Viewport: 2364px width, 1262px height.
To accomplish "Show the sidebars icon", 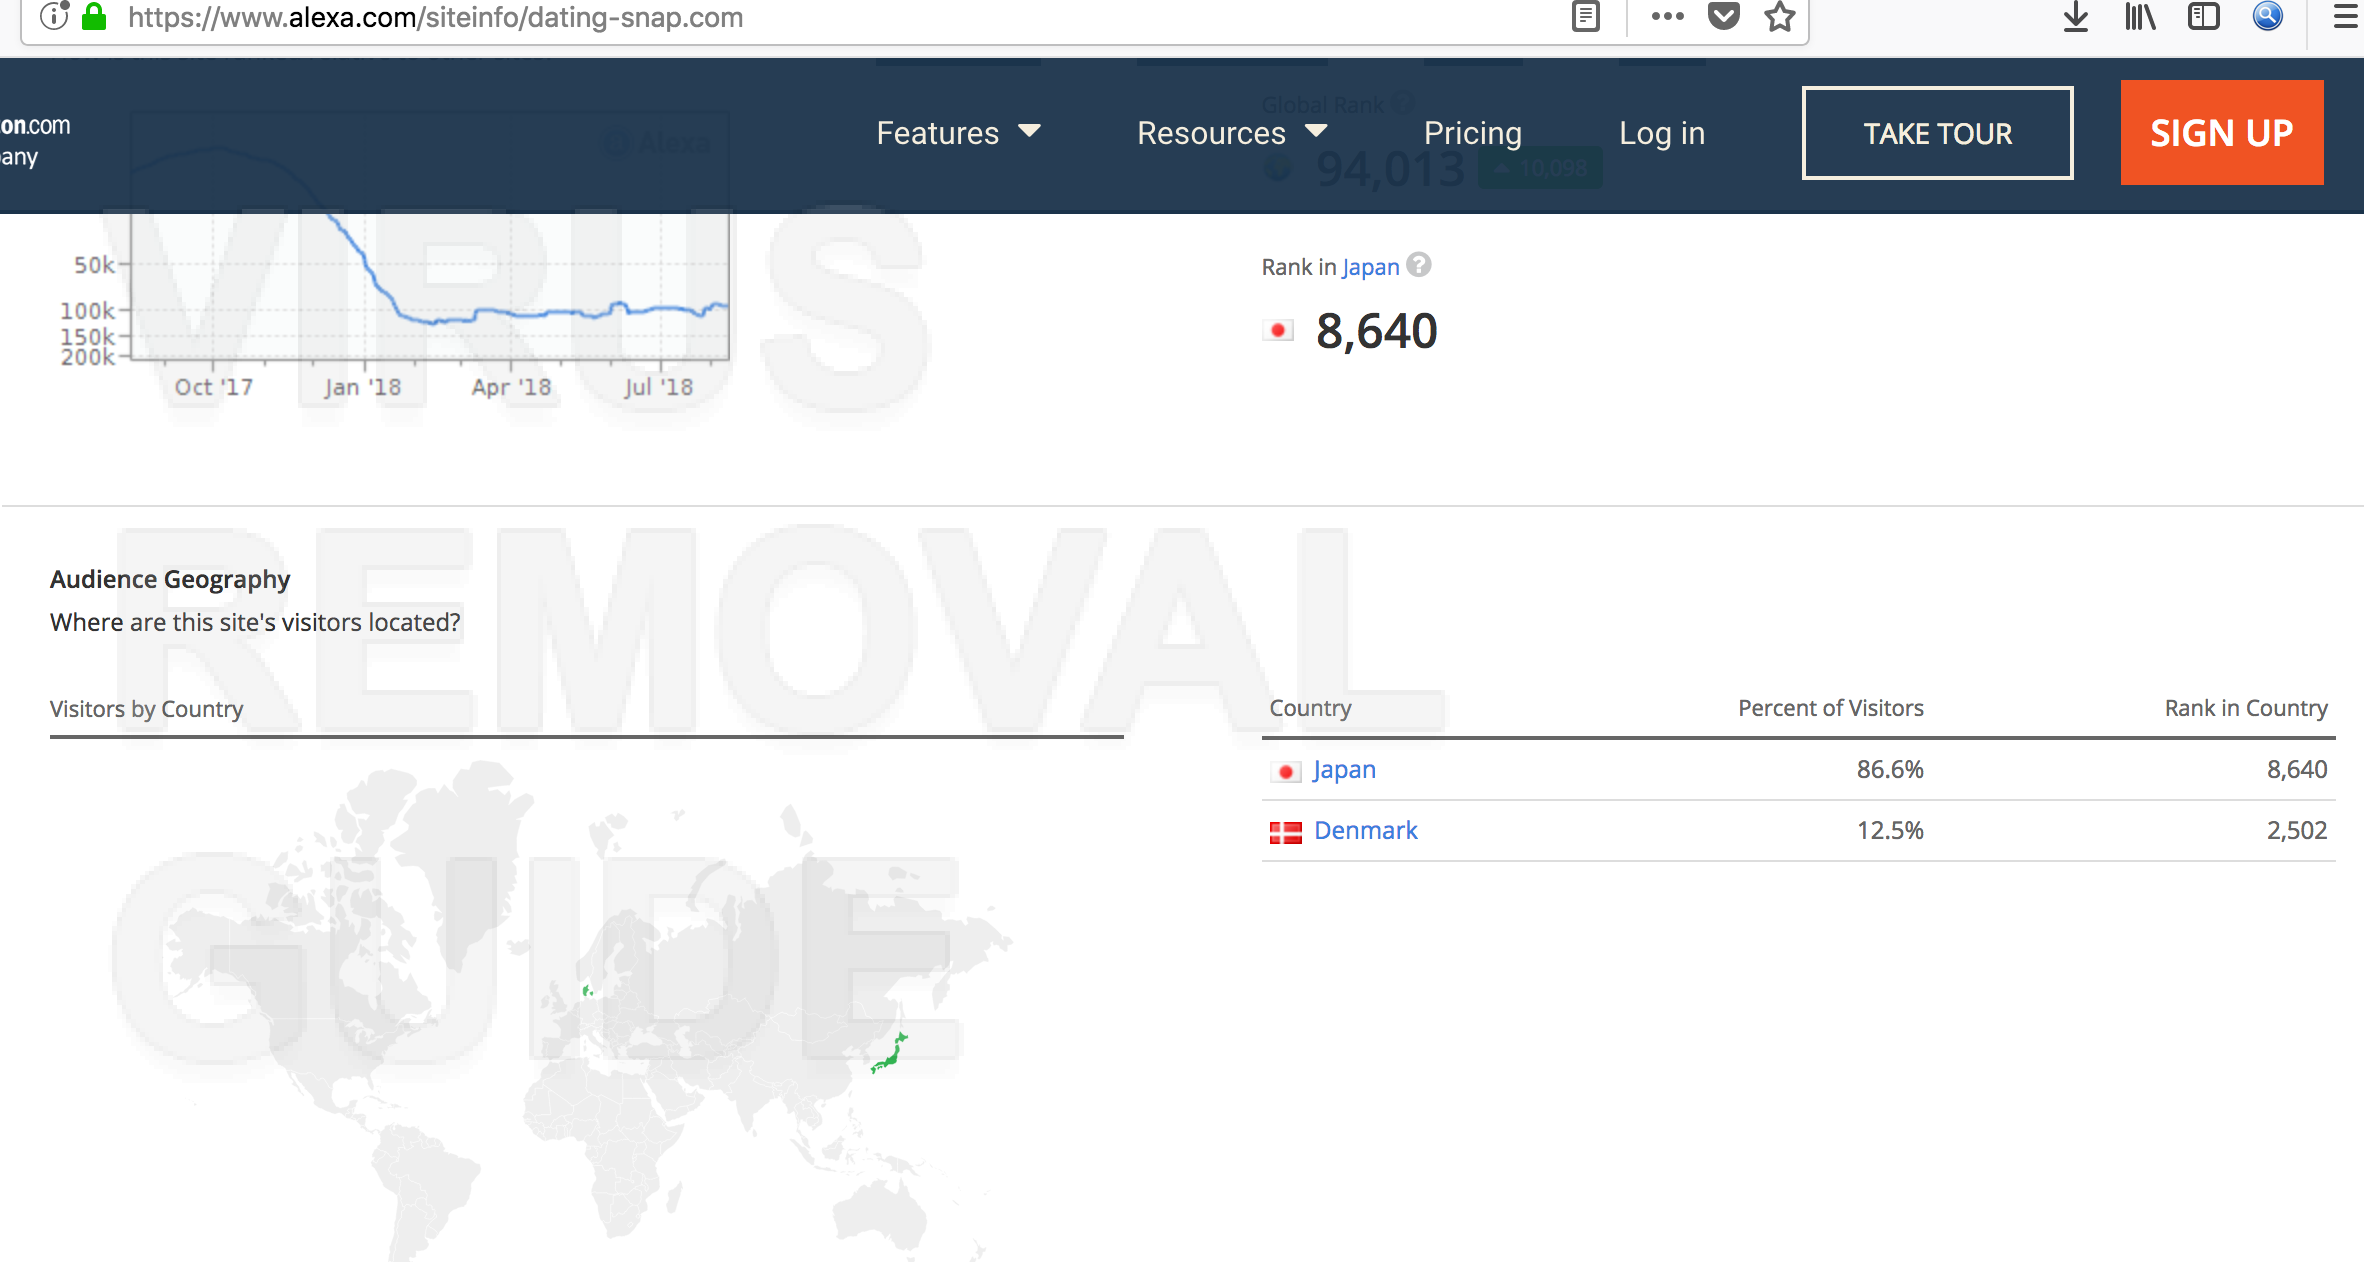I will pyautogui.click(x=2204, y=16).
